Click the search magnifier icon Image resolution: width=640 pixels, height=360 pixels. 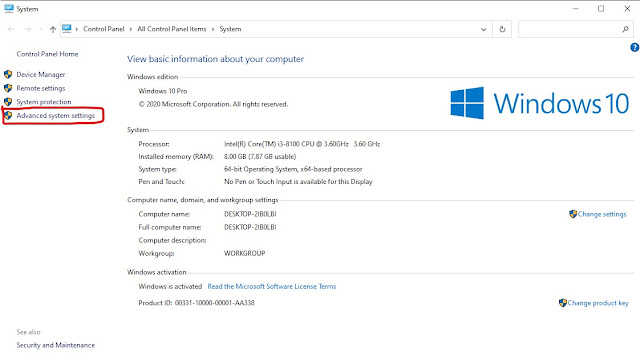point(625,29)
